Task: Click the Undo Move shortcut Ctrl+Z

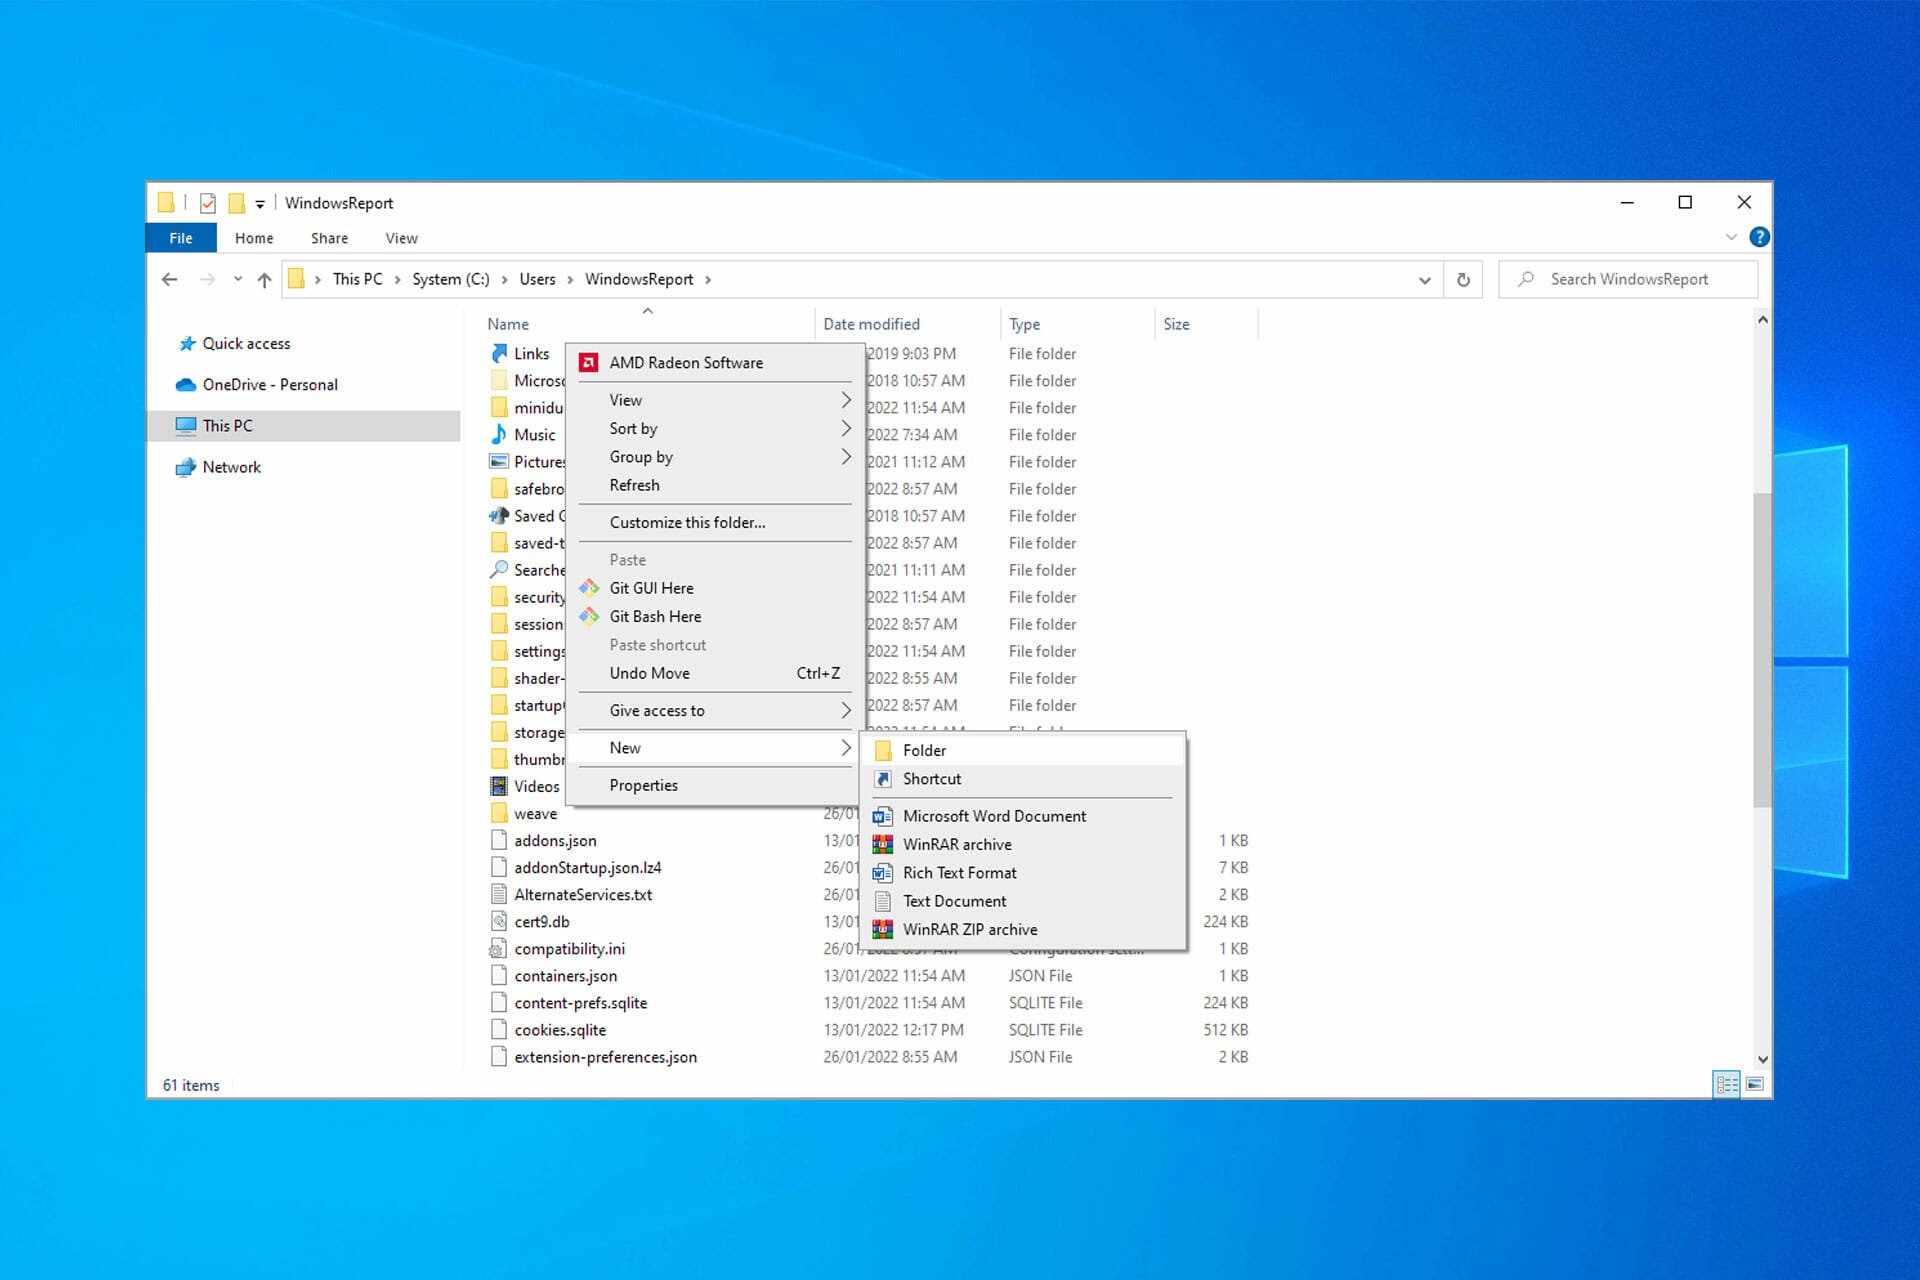Action: point(723,671)
